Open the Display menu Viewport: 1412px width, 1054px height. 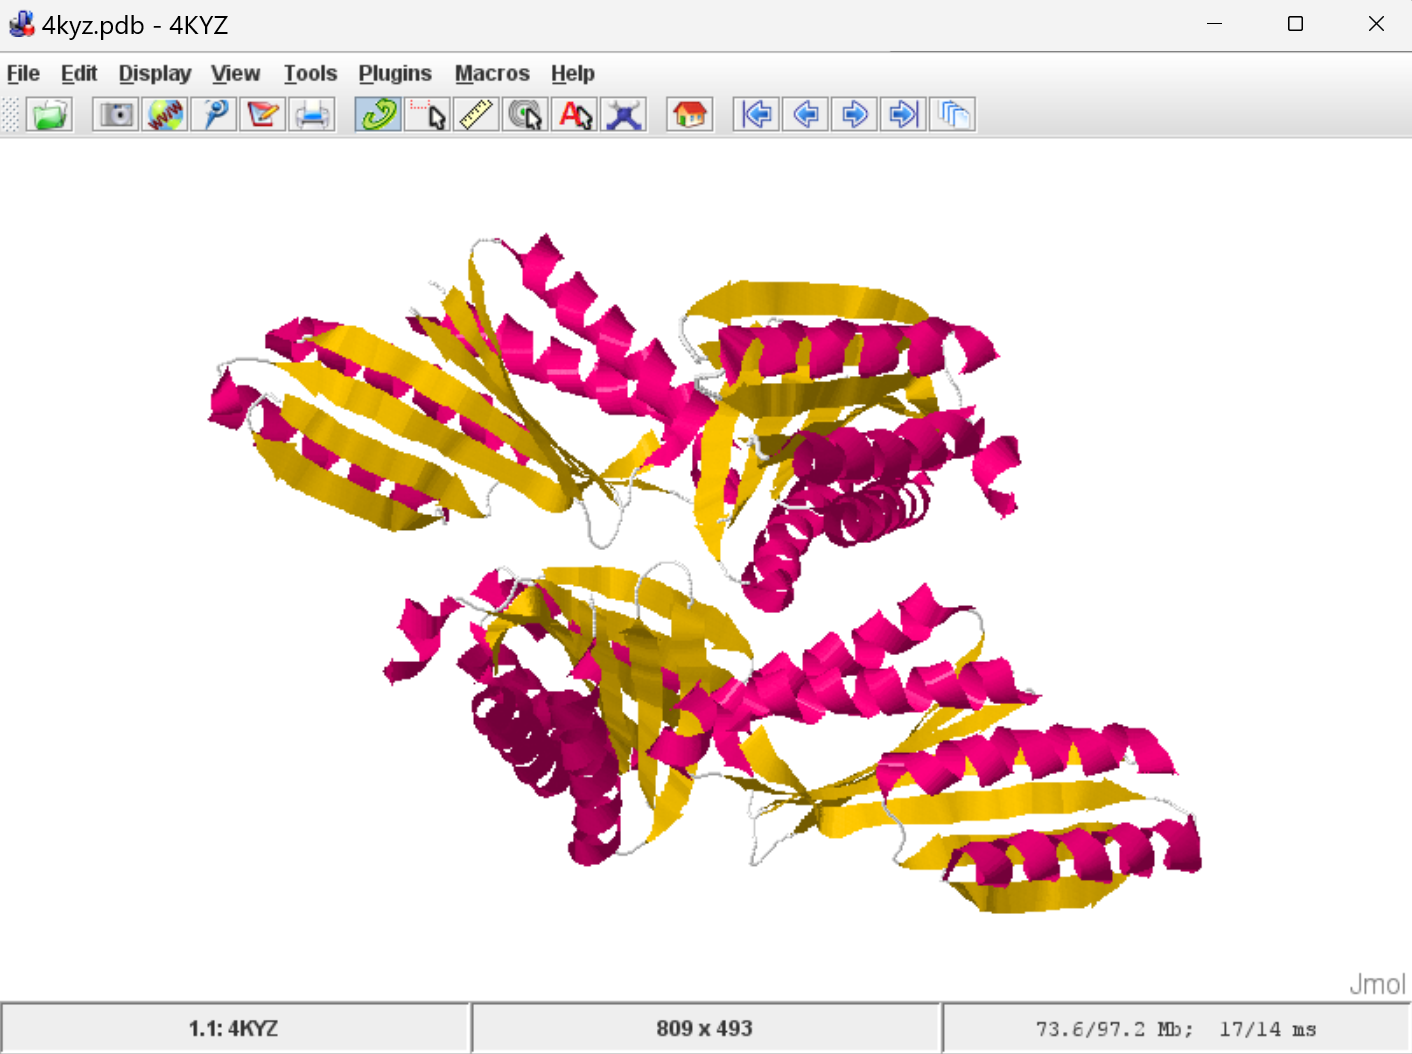[154, 74]
